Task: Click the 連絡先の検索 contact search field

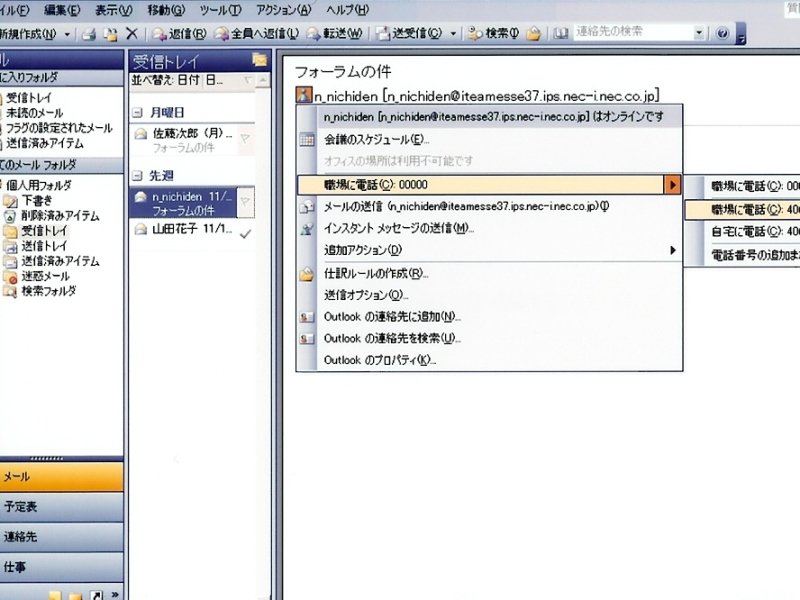Action: [x=633, y=32]
